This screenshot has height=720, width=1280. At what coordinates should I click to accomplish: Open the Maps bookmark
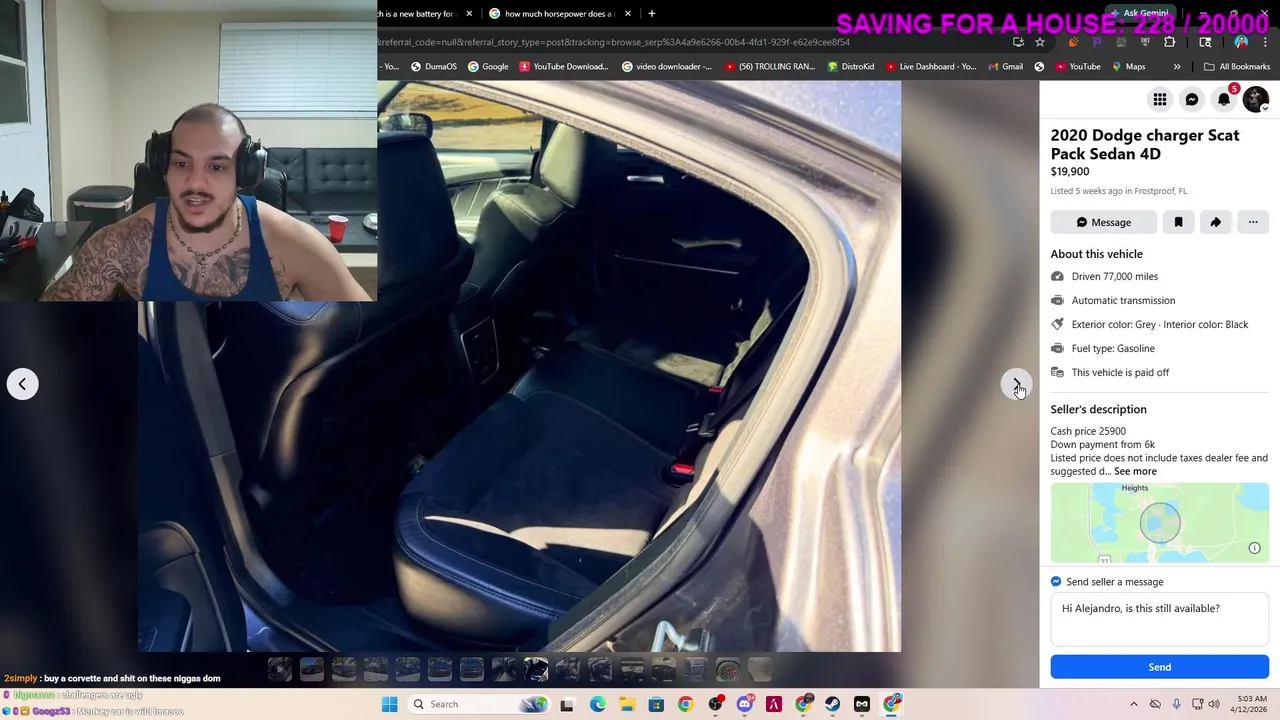click(x=1127, y=67)
